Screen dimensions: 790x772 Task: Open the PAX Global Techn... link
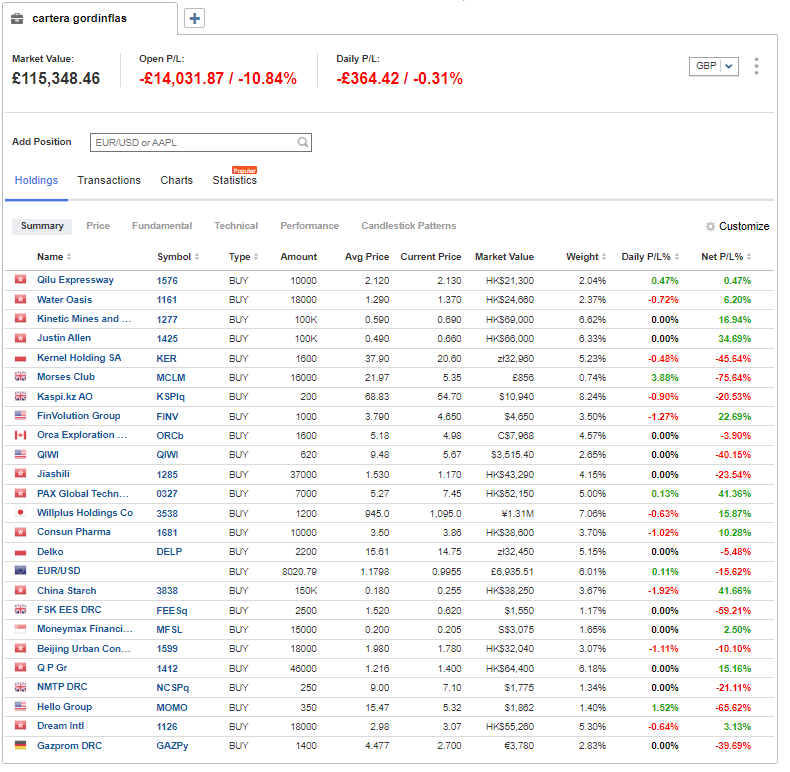coord(83,494)
